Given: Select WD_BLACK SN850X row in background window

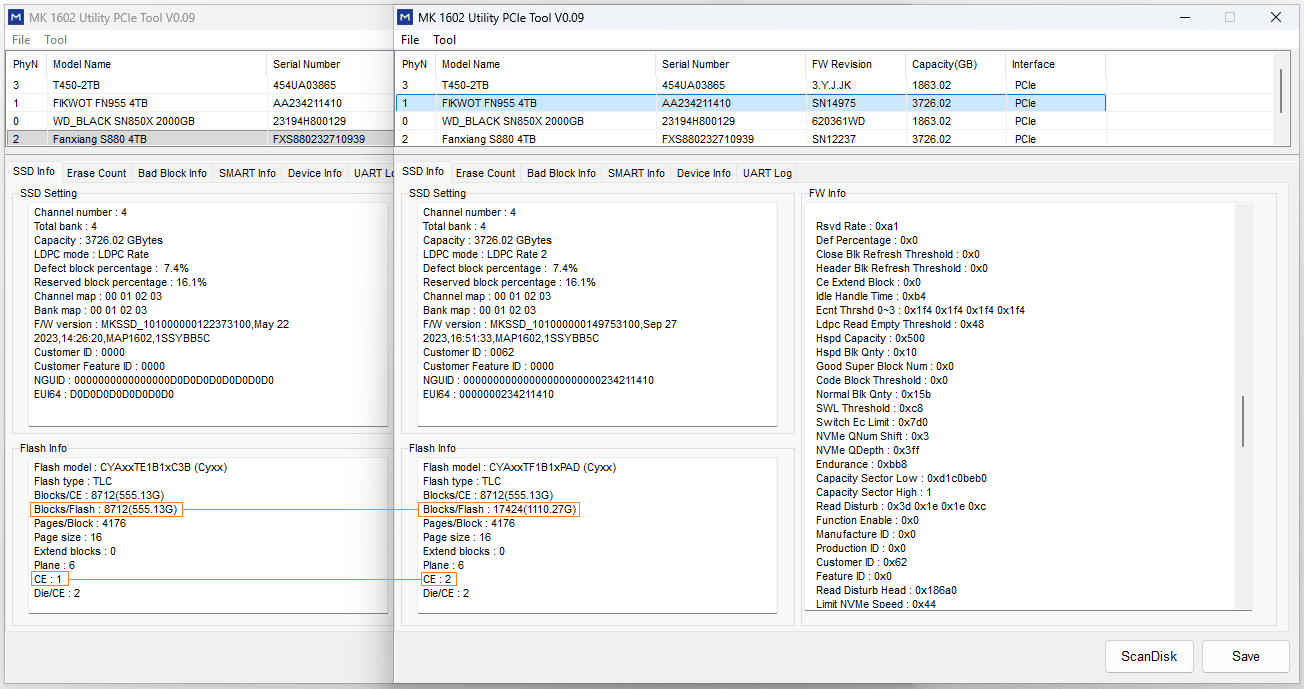Looking at the screenshot, I should coord(200,121).
